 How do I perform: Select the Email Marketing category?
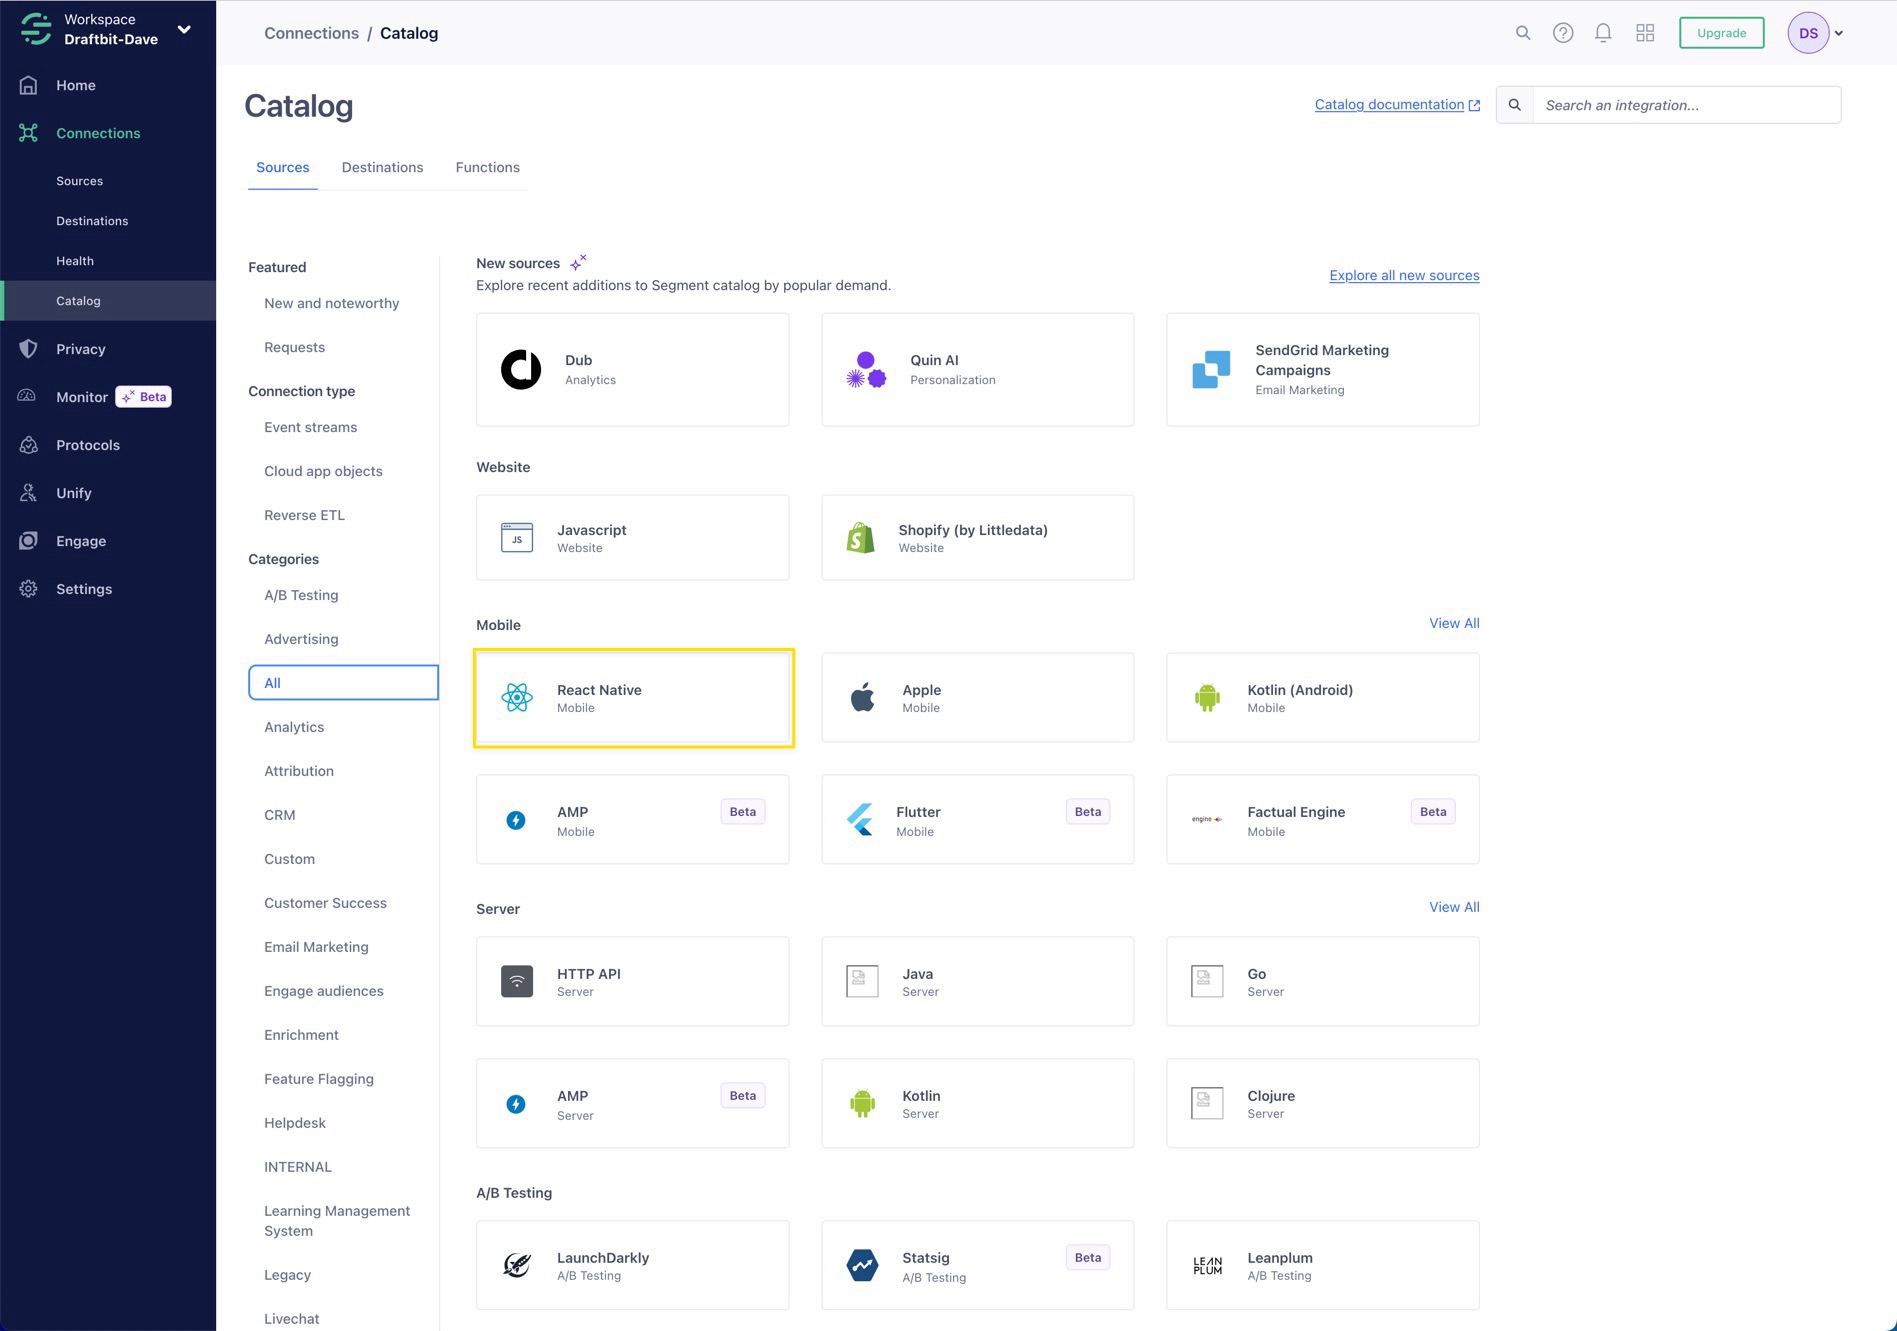pyautogui.click(x=316, y=948)
